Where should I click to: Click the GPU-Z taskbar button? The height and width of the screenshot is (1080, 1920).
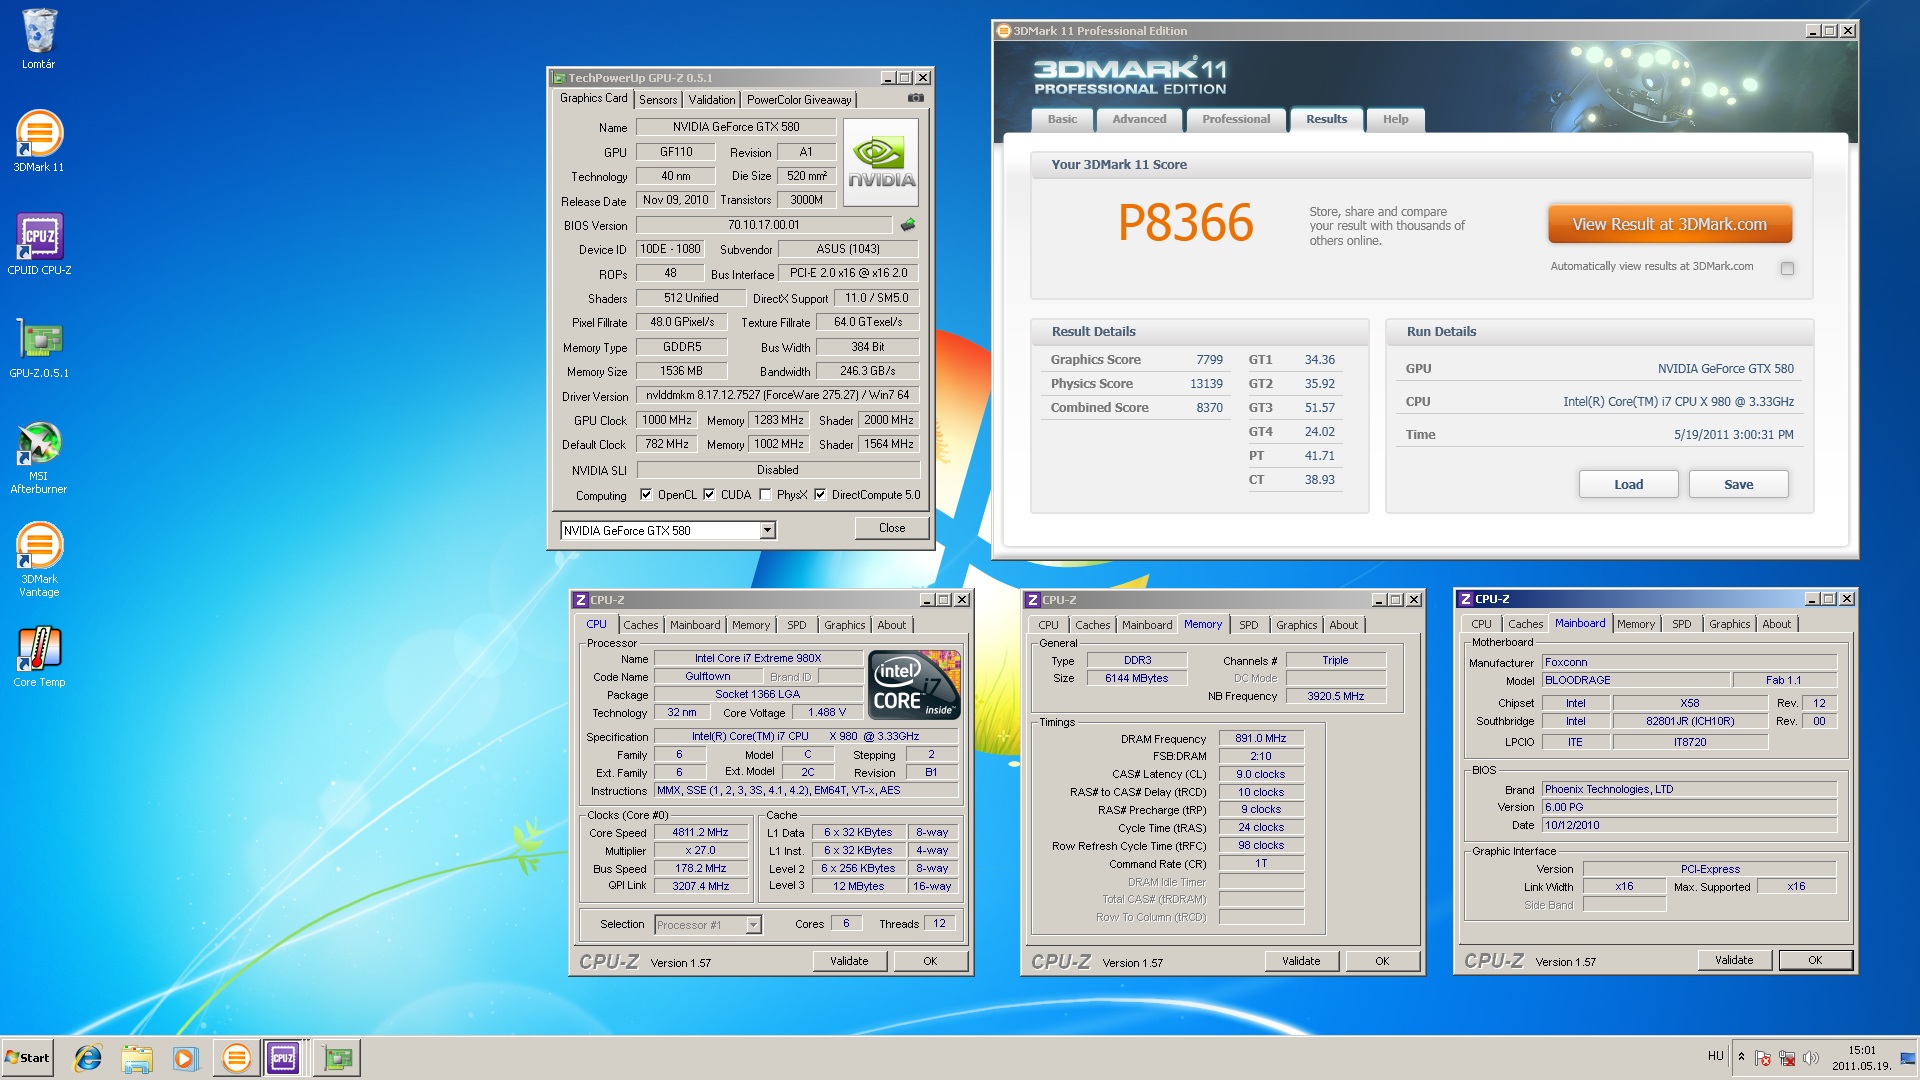tap(337, 1058)
